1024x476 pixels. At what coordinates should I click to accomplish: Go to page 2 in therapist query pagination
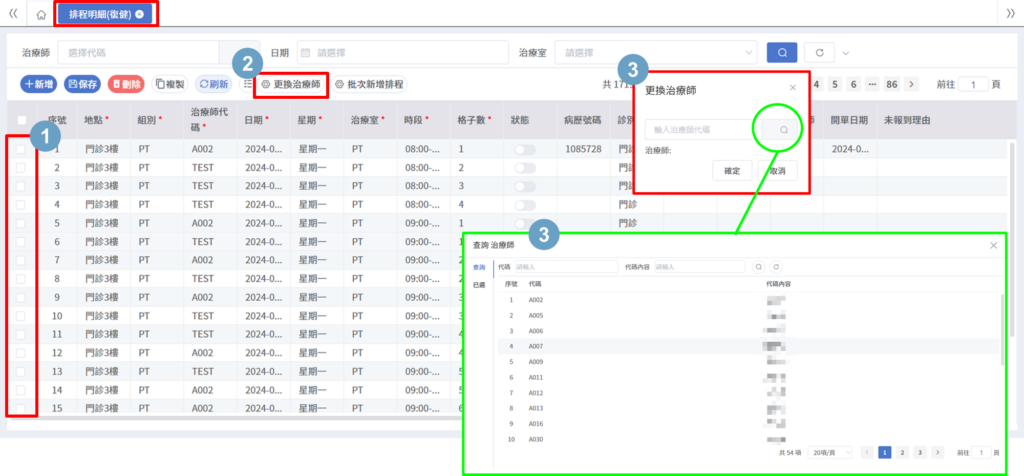pyautogui.click(x=903, y=452)
